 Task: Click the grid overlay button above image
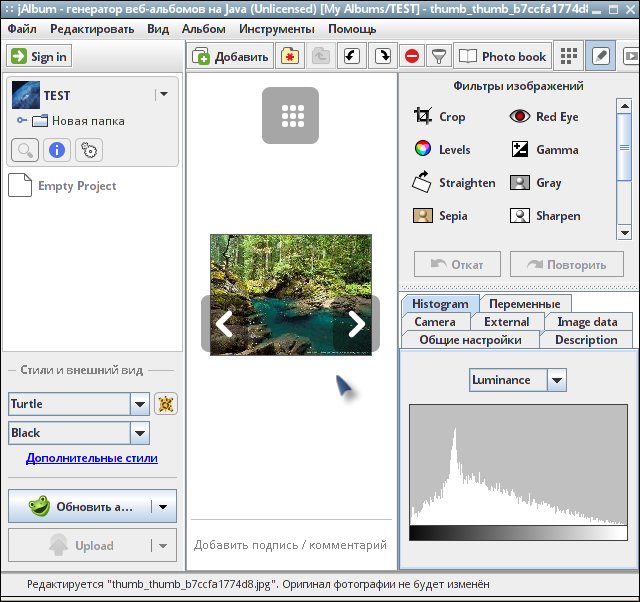pos(290,116)
